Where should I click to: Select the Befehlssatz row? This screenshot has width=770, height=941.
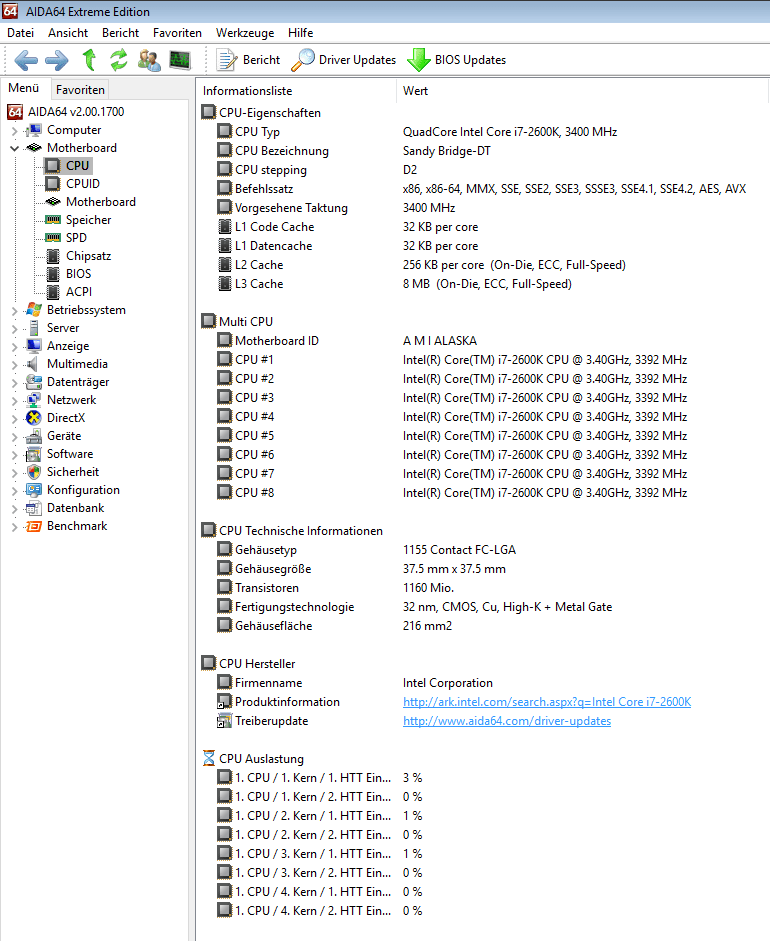point(483,188)
